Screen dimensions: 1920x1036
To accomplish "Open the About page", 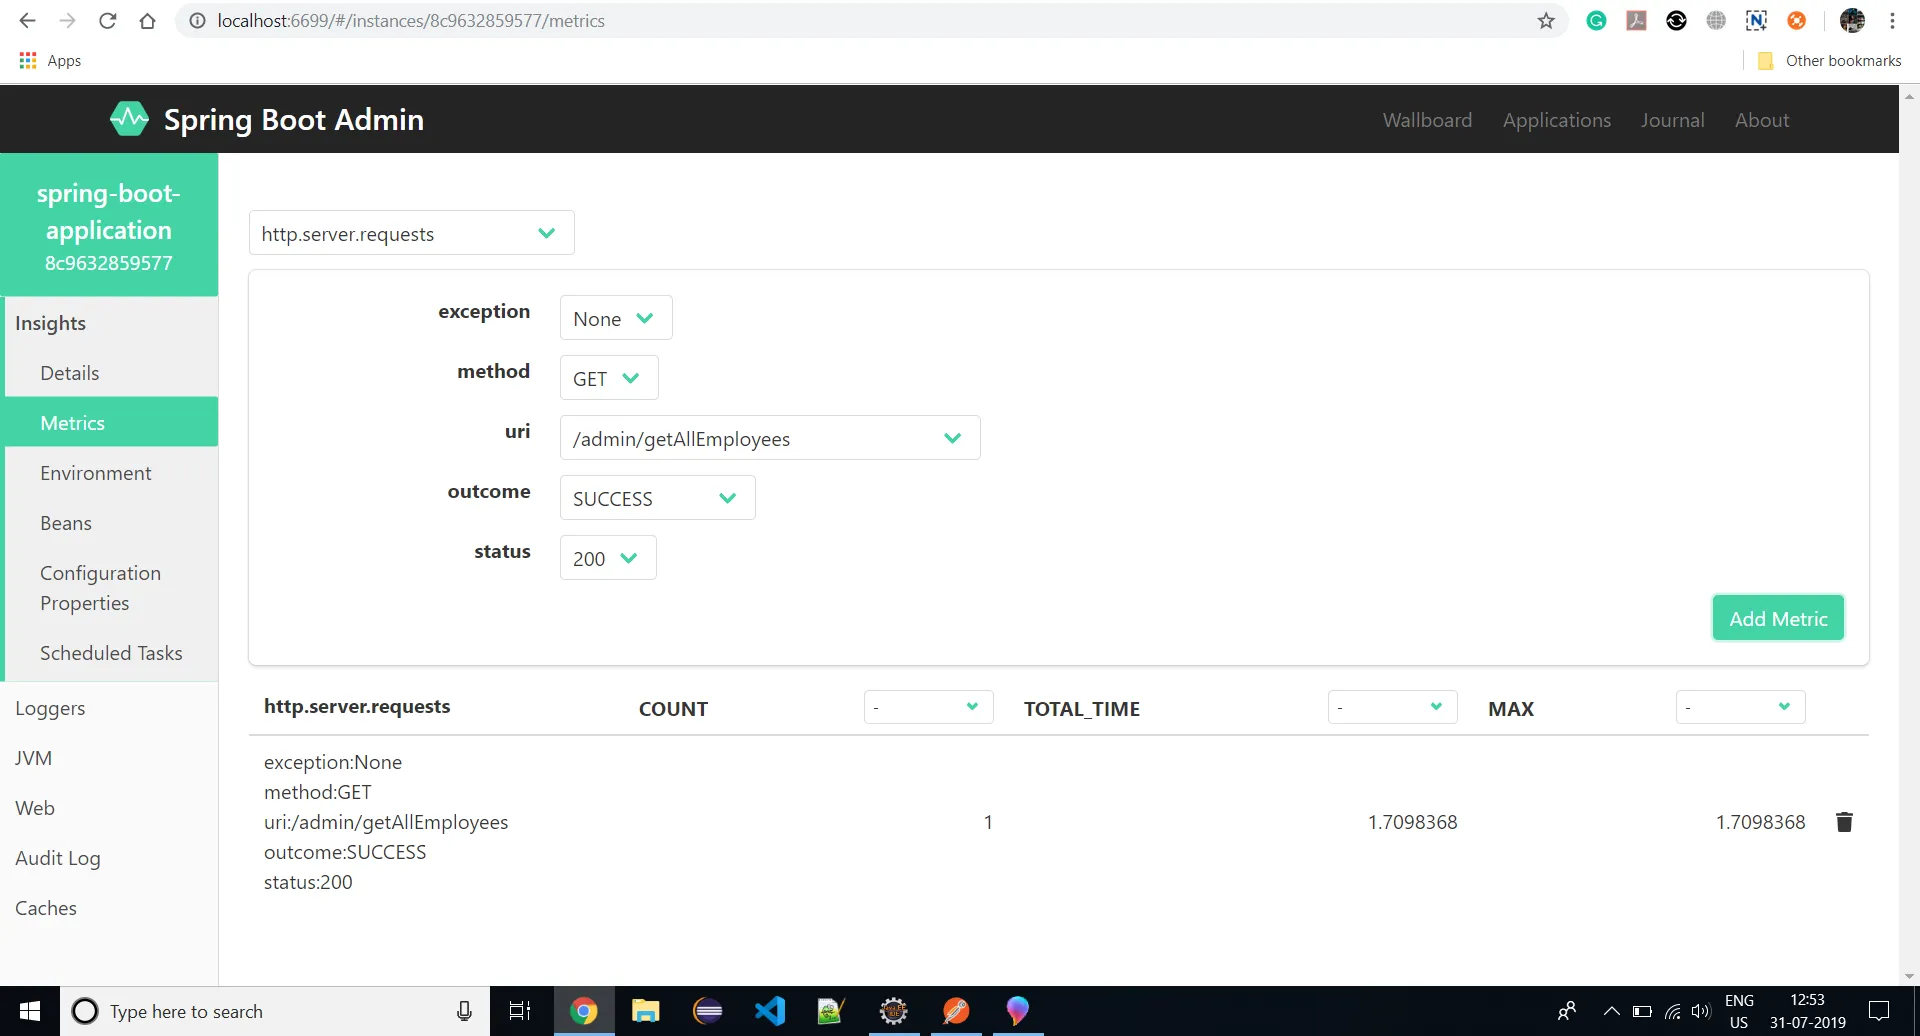I will [x=1761, y=120].
